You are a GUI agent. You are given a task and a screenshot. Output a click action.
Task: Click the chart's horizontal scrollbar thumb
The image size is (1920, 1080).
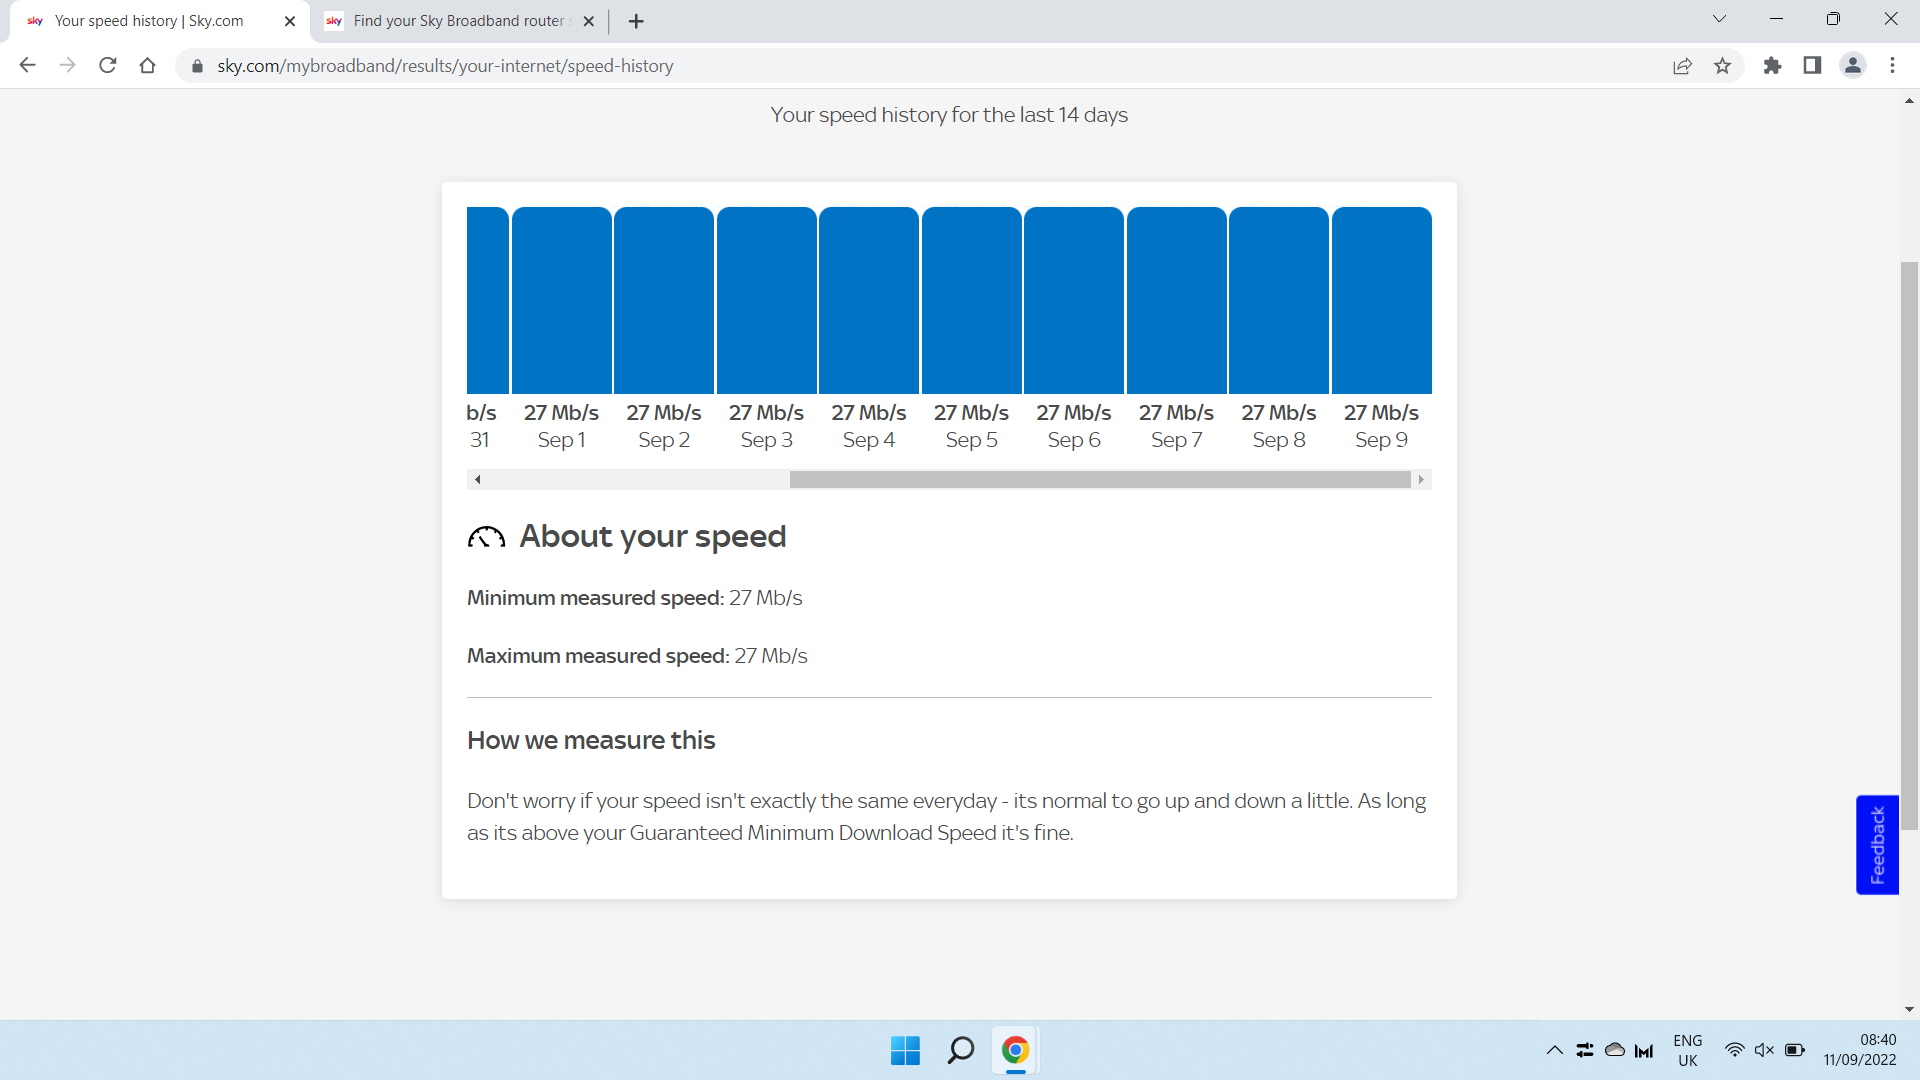1100,480
